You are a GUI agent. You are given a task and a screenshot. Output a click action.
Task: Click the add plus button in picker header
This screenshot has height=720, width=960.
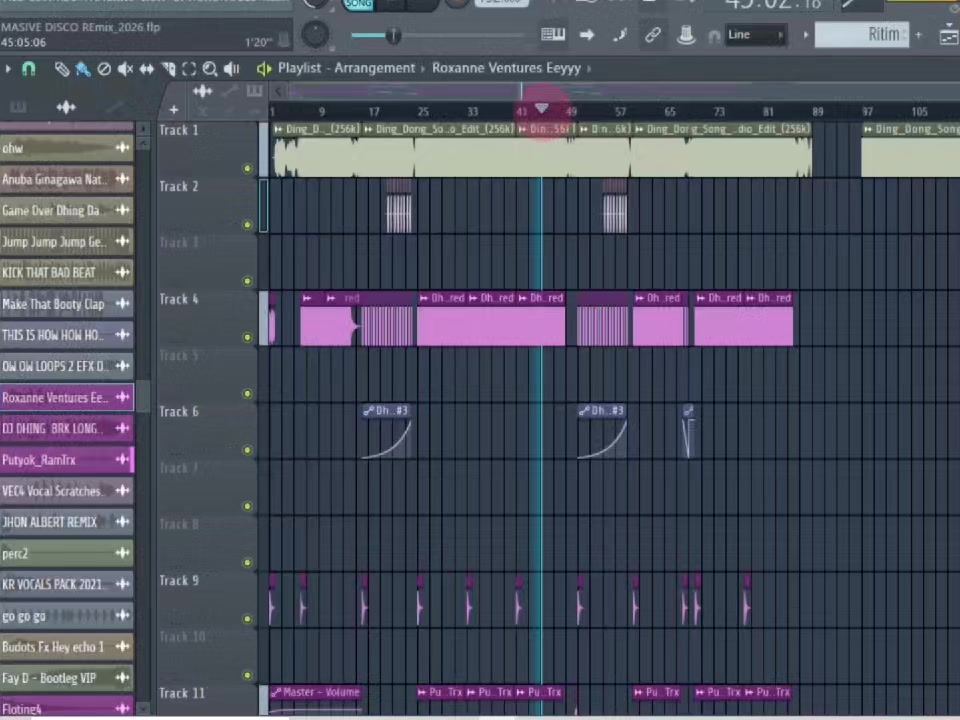coord(174,110)
